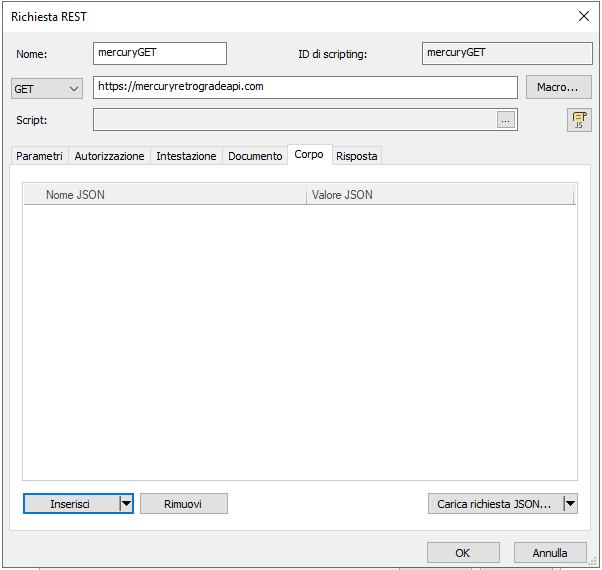Select the Corpo tab

coord(309,156)
